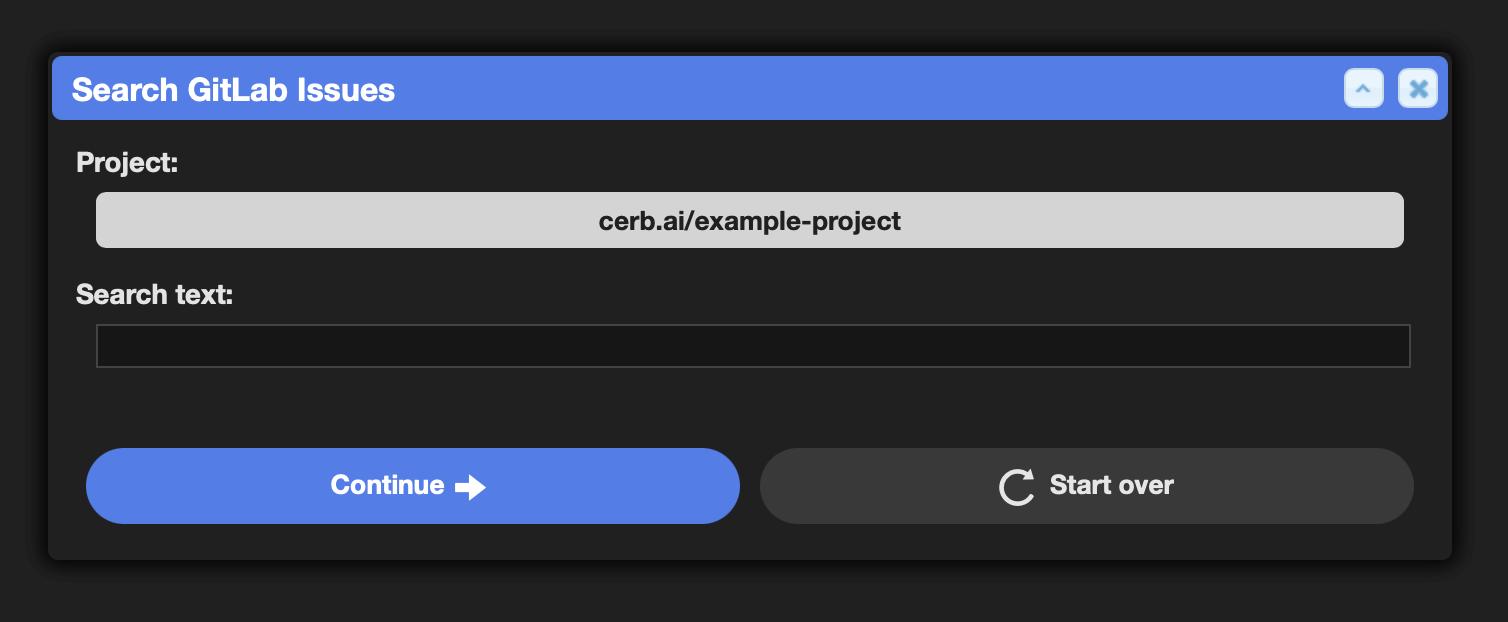Click the Search text: field label
1508x622 pixels.
coord(154,294)
